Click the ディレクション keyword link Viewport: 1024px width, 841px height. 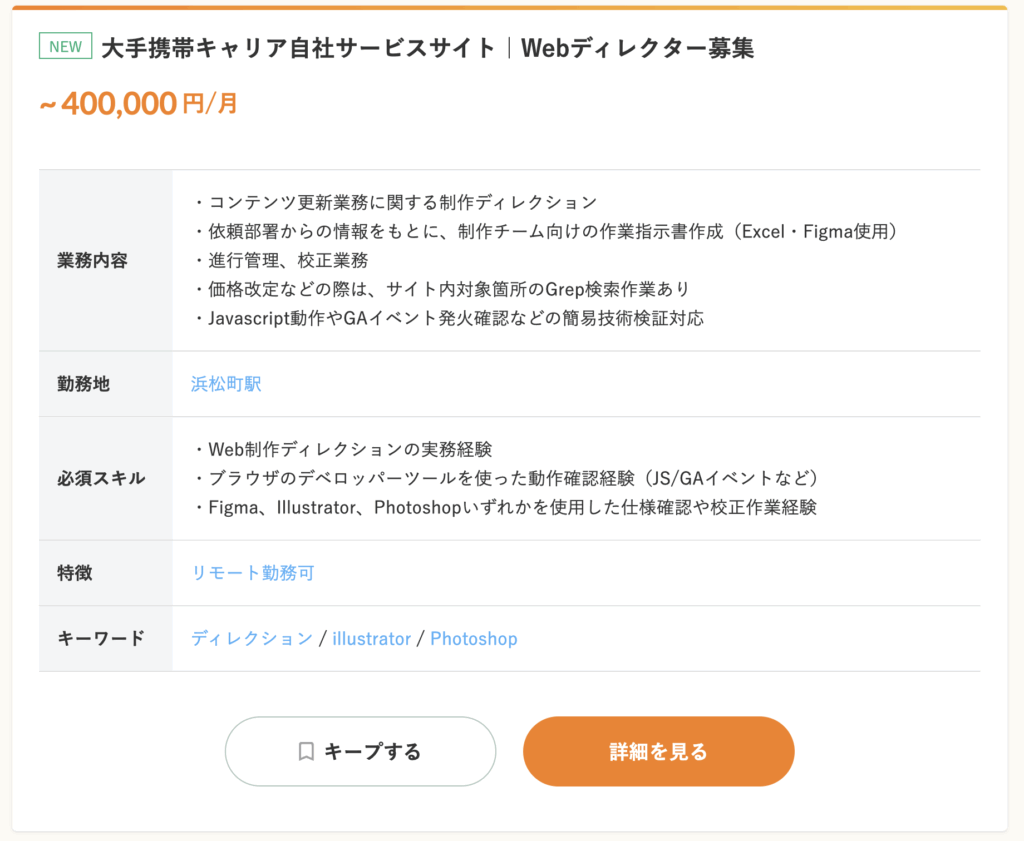point(252,638)
